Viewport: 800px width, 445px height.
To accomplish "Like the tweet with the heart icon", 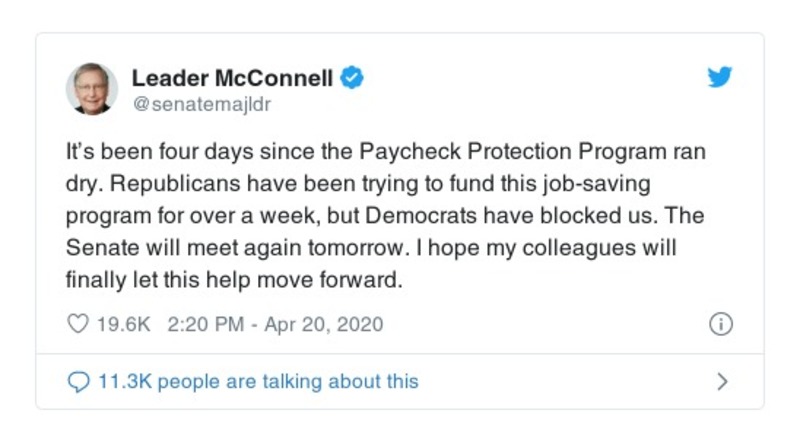I will point(77,325).
